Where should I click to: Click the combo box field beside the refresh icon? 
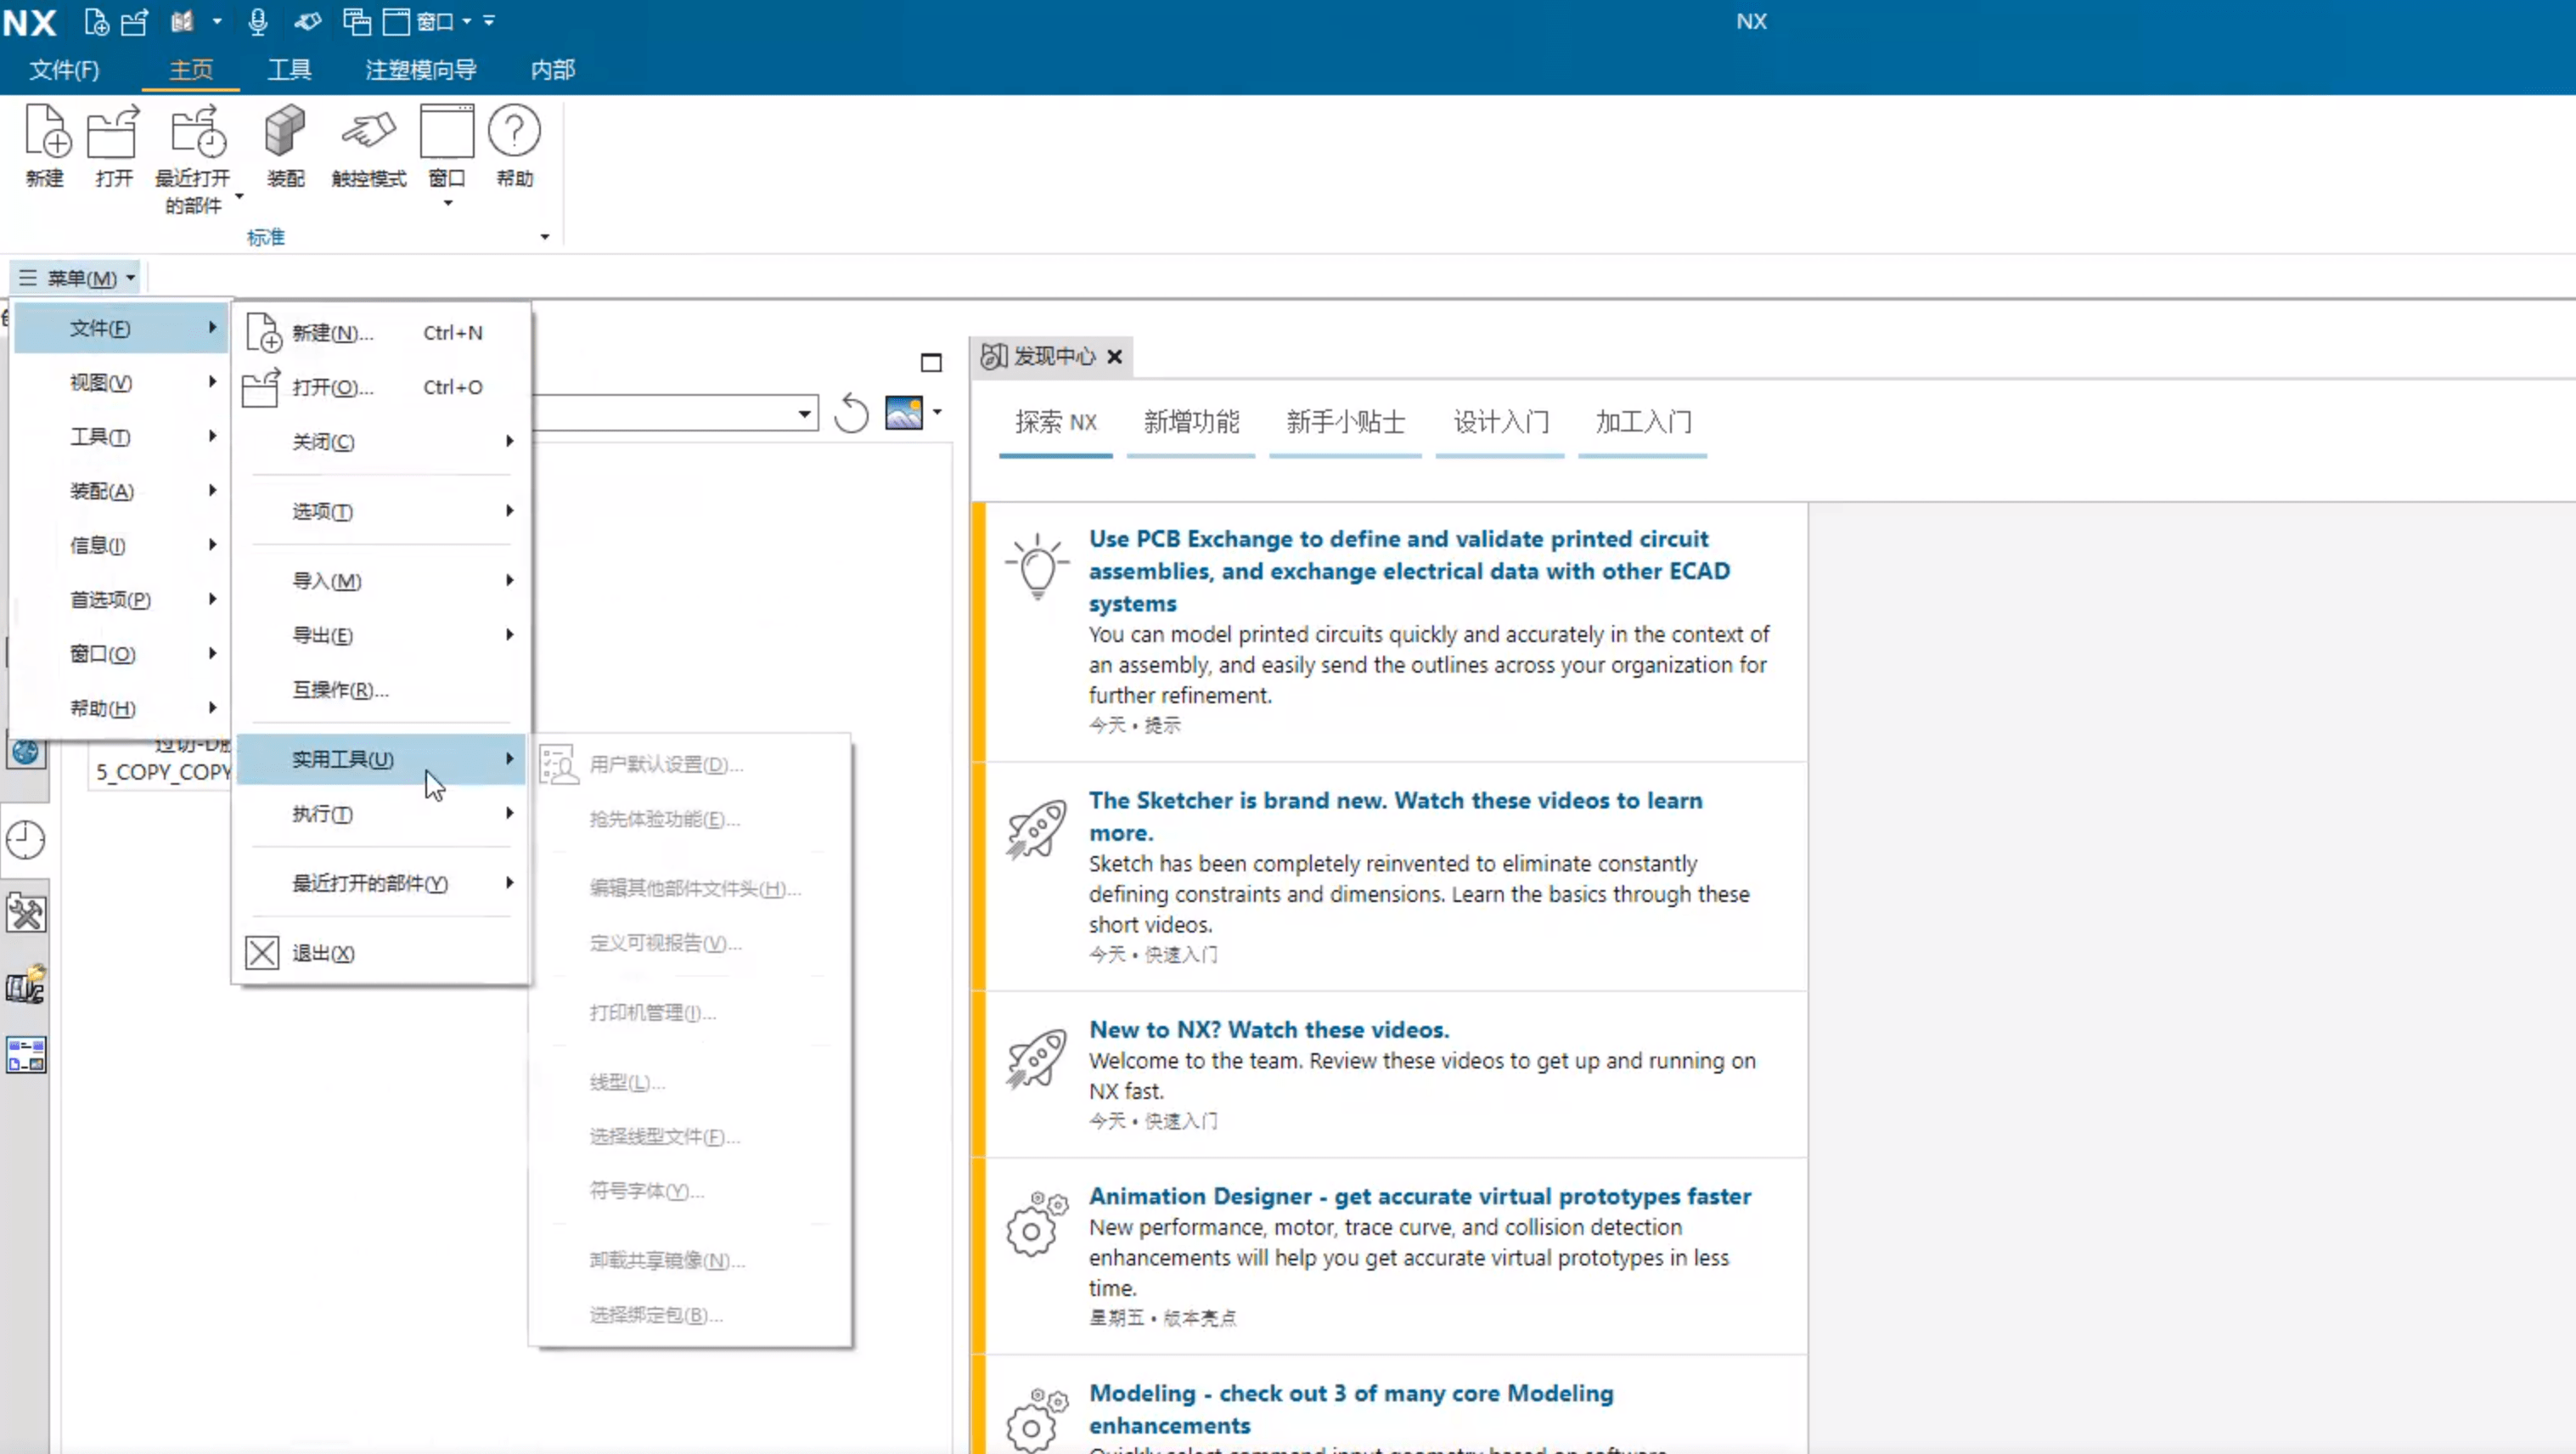click(670, 413)
